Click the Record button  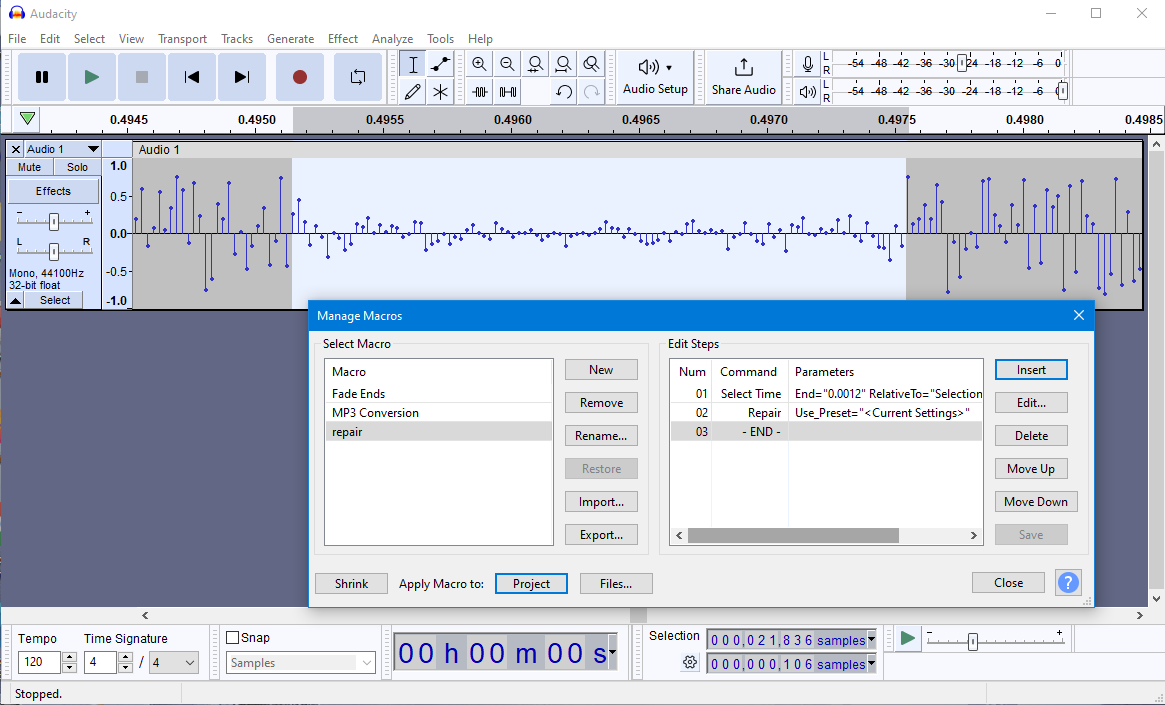(299, 77)
